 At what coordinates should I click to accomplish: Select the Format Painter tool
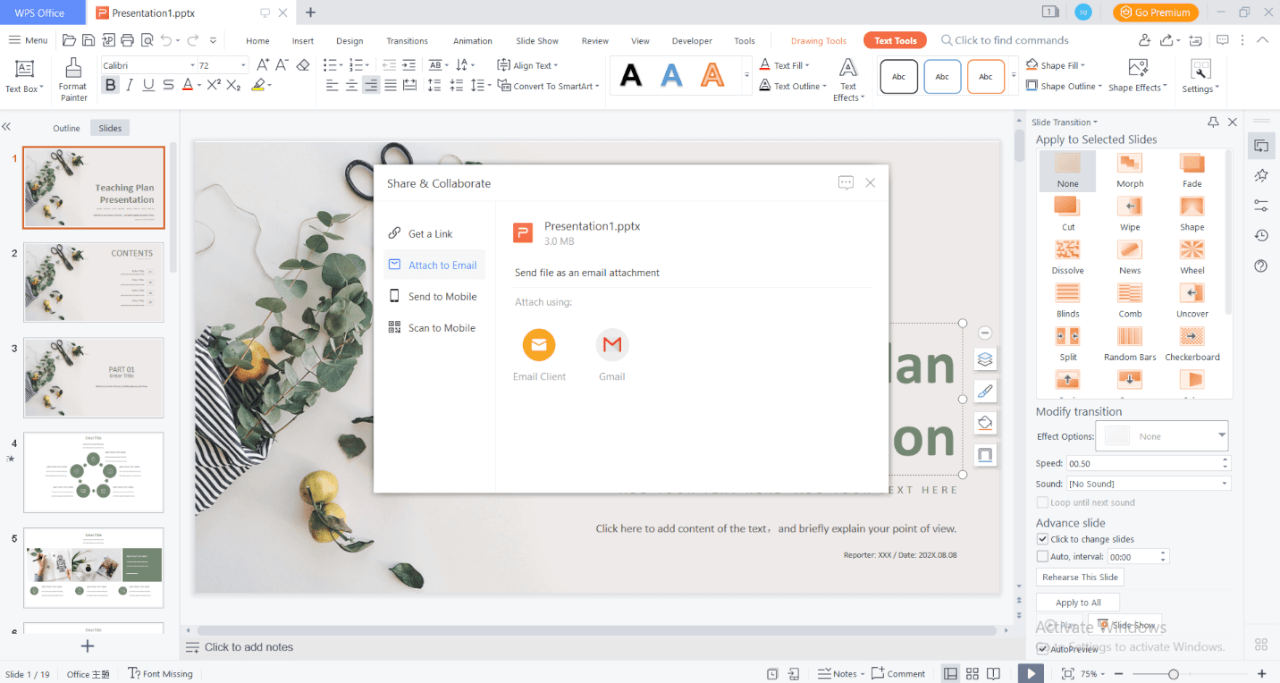pos(73,78)
